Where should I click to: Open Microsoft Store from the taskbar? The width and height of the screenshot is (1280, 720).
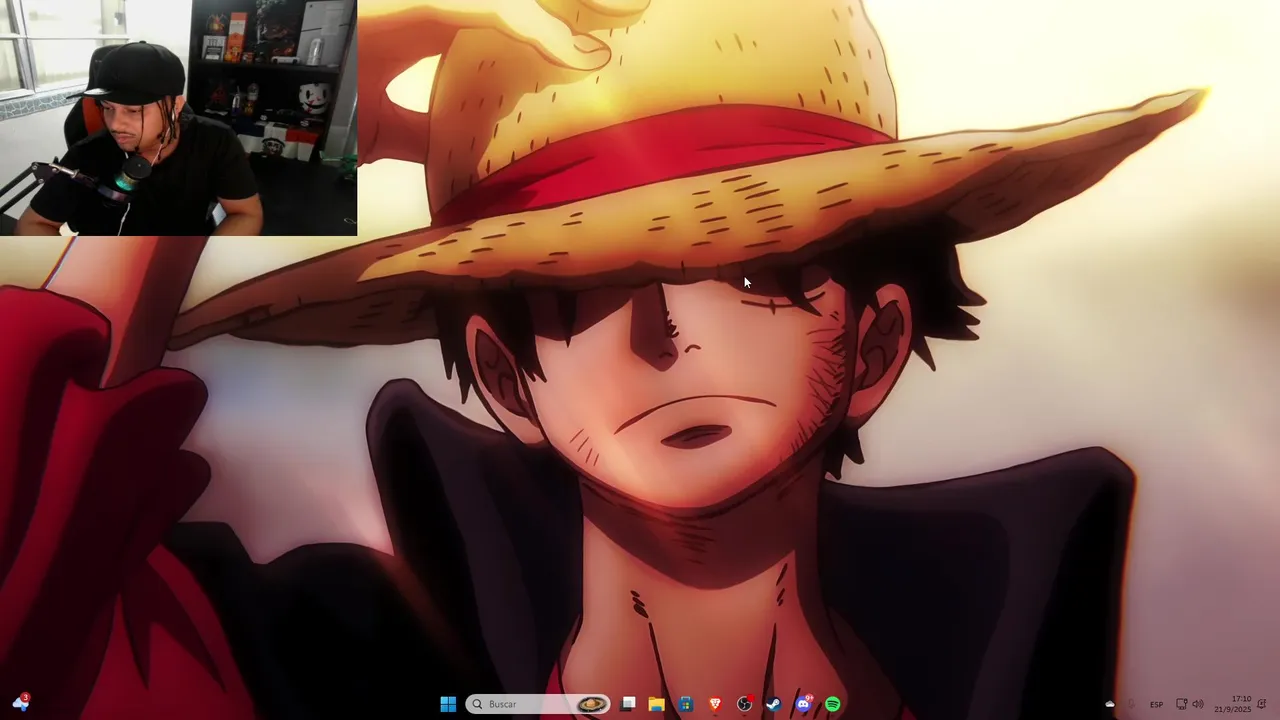coord(686,704)
